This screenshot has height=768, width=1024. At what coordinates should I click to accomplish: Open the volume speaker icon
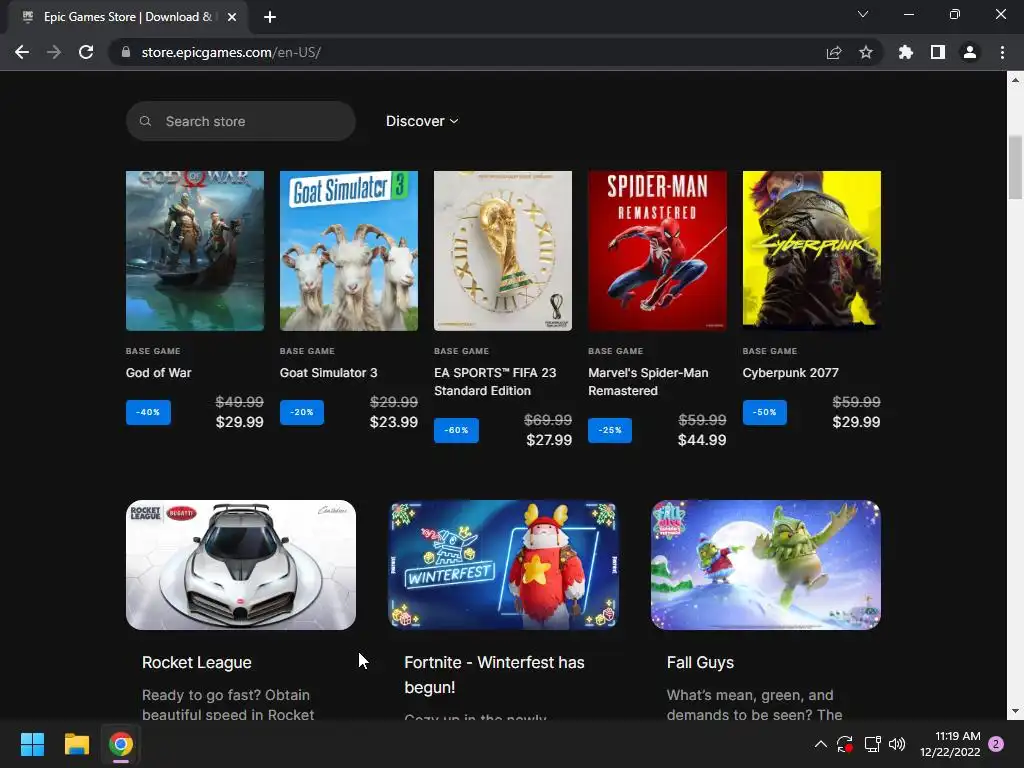[897, 744]
